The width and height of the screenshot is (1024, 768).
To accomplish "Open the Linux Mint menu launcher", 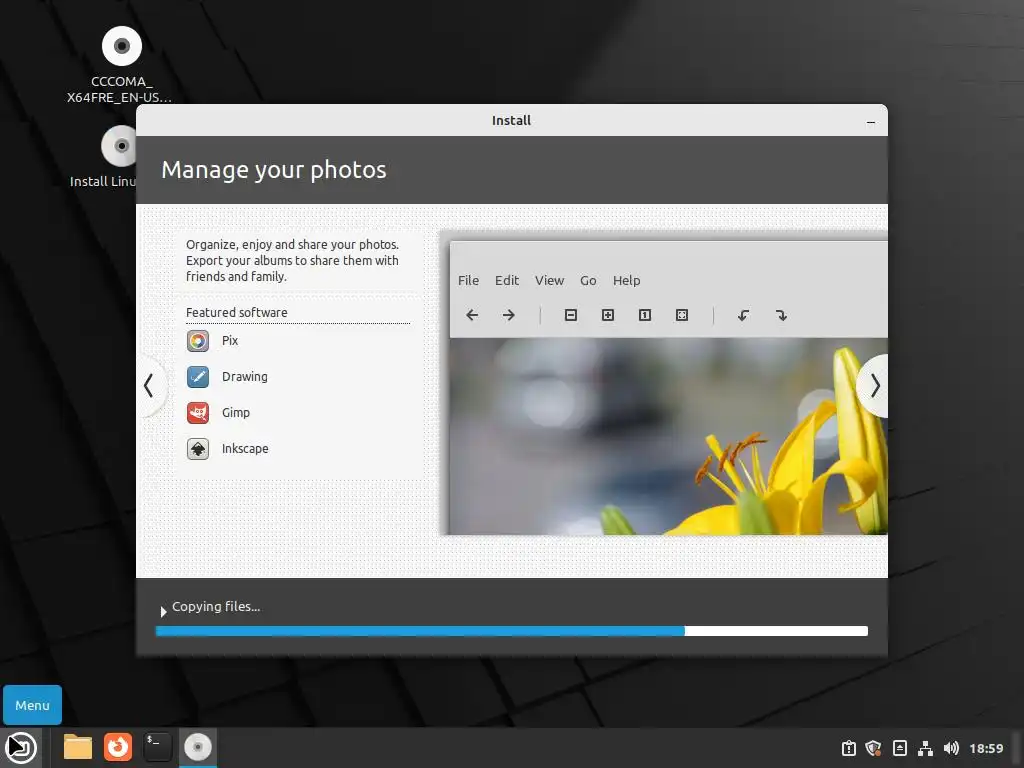I will click(x=20, y=748).
